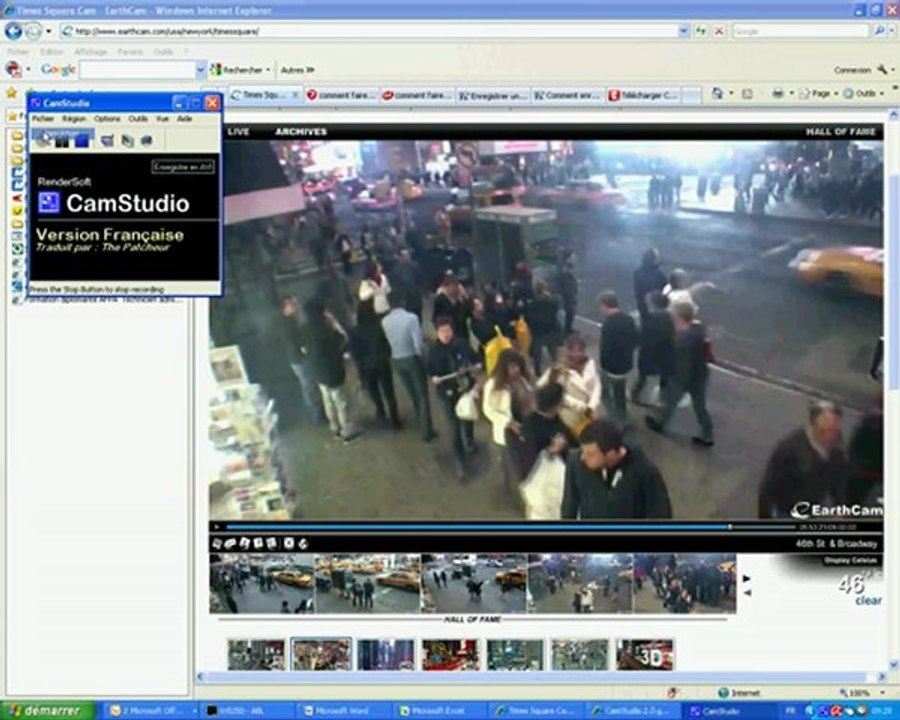The width and height of the screenshot is (900, 720).
Task: Click the green refresh page icon
Action: point(701,31)
